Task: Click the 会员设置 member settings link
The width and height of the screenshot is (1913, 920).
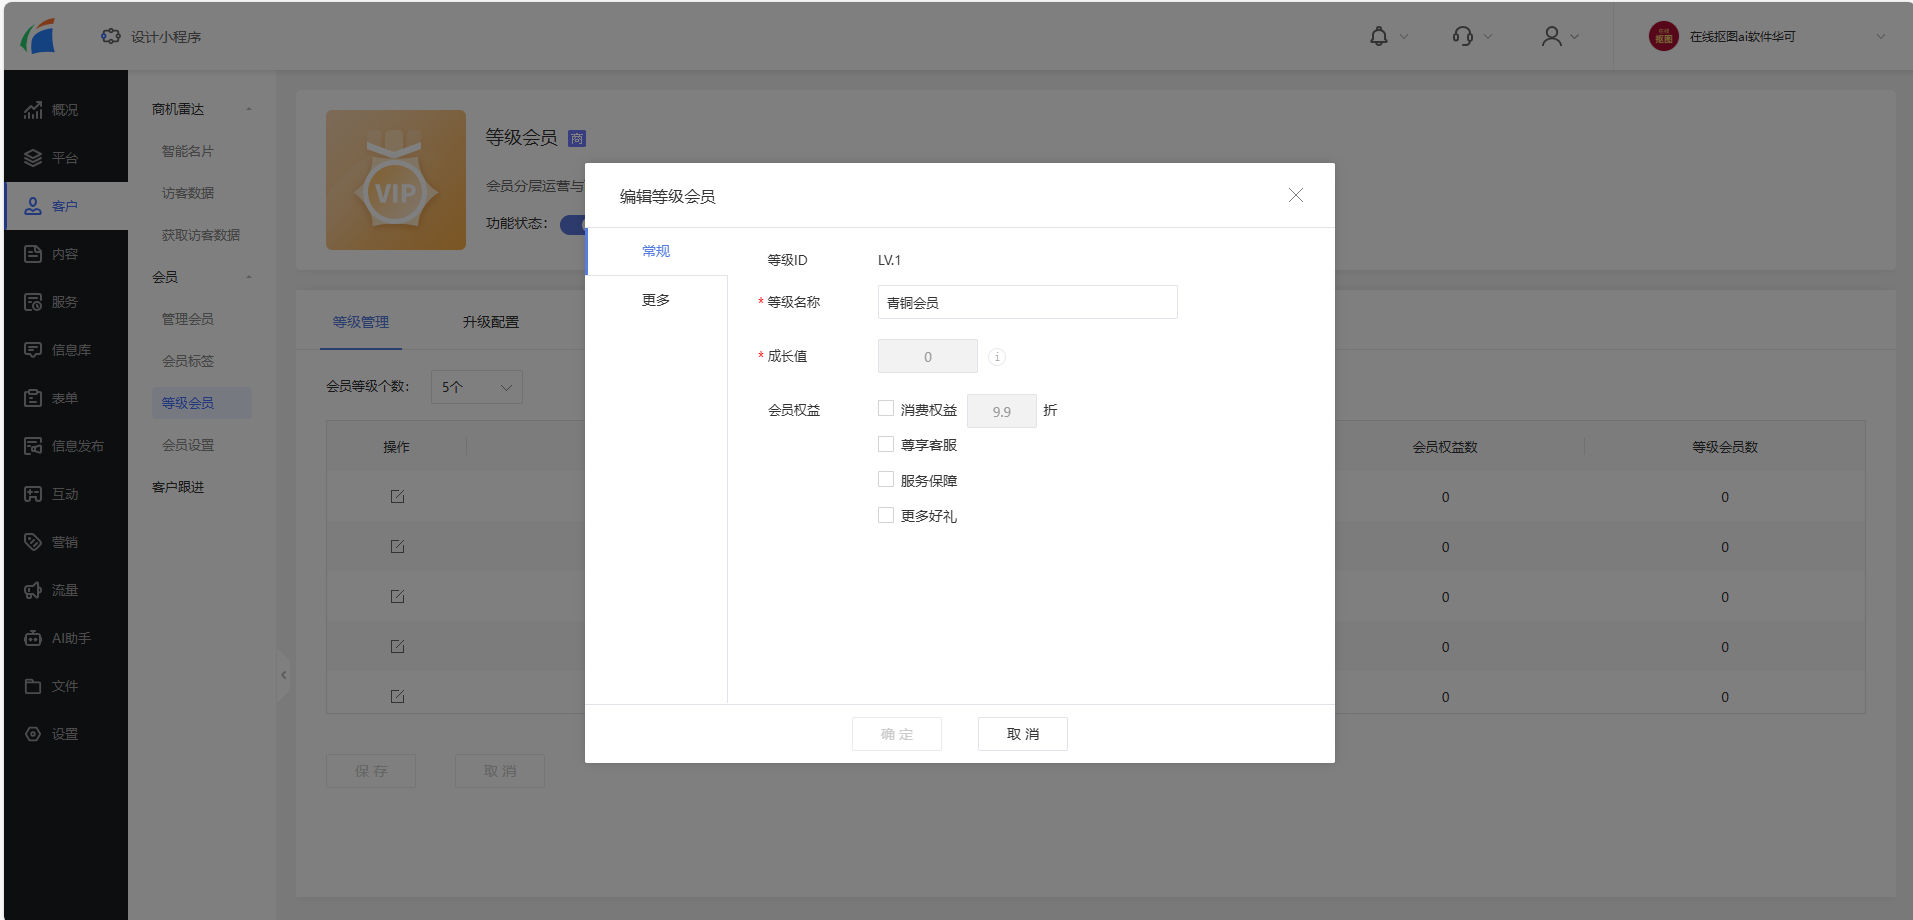Action: click(187, 444)
